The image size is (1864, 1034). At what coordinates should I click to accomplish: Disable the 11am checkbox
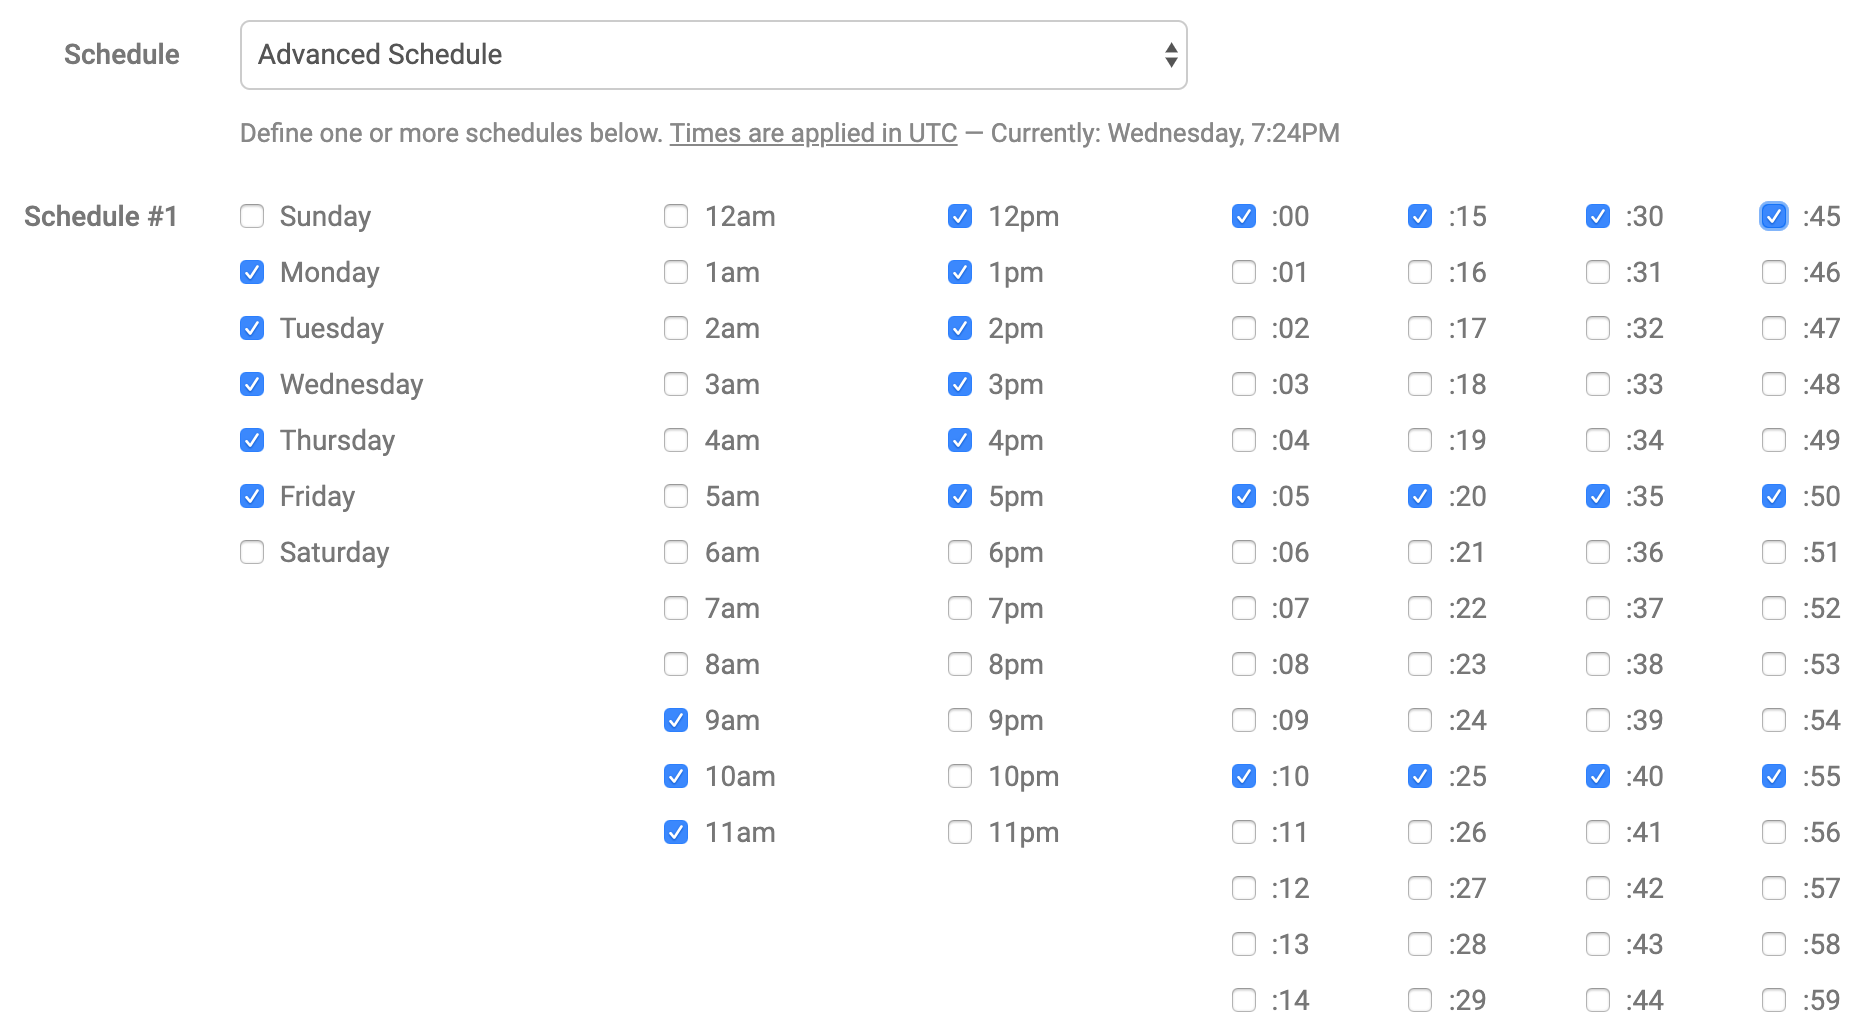click(x=676, y=831)
